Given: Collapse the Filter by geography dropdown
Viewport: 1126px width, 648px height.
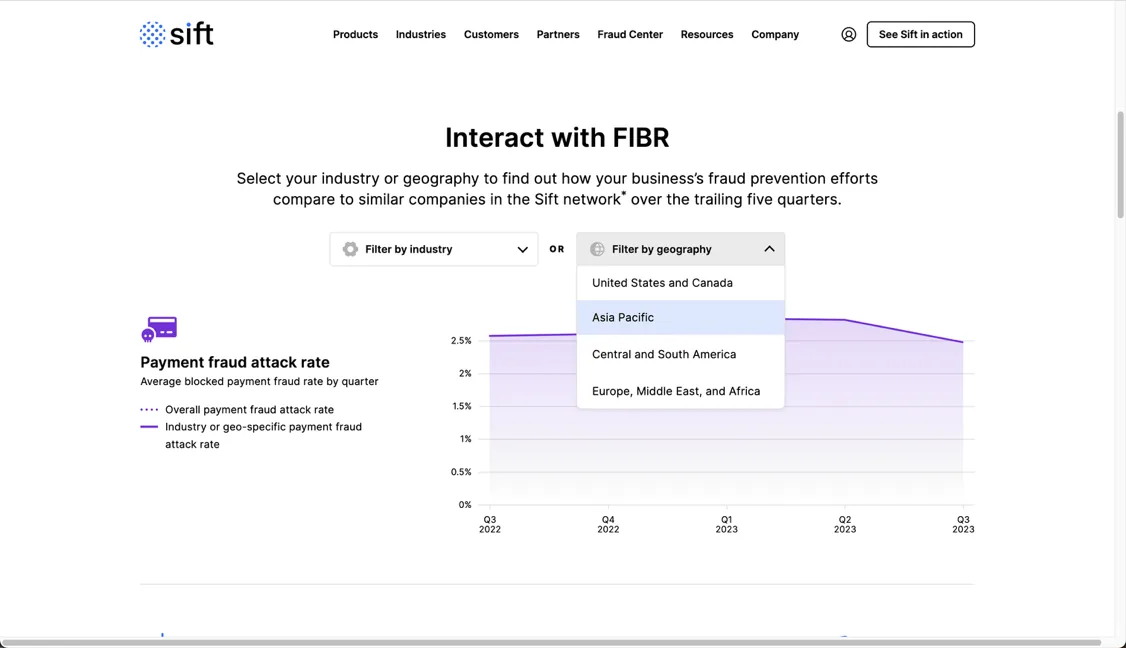Looking at the screenshot, I should [x=680, y=249].
